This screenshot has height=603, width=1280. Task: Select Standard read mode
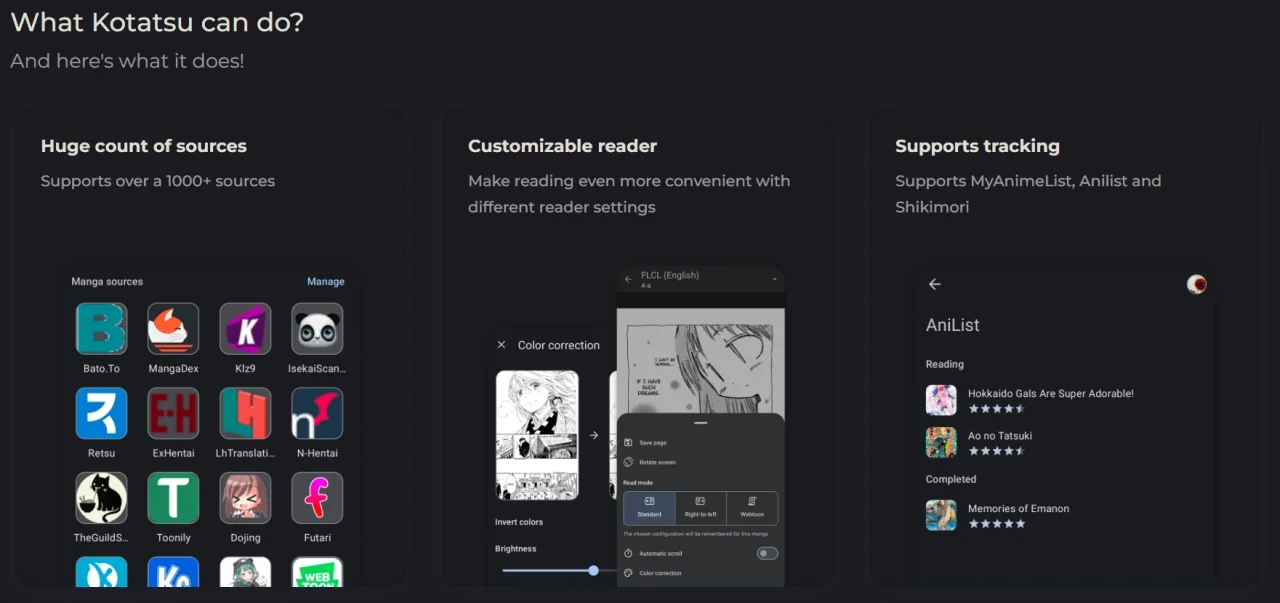click(x=649, y=508)
